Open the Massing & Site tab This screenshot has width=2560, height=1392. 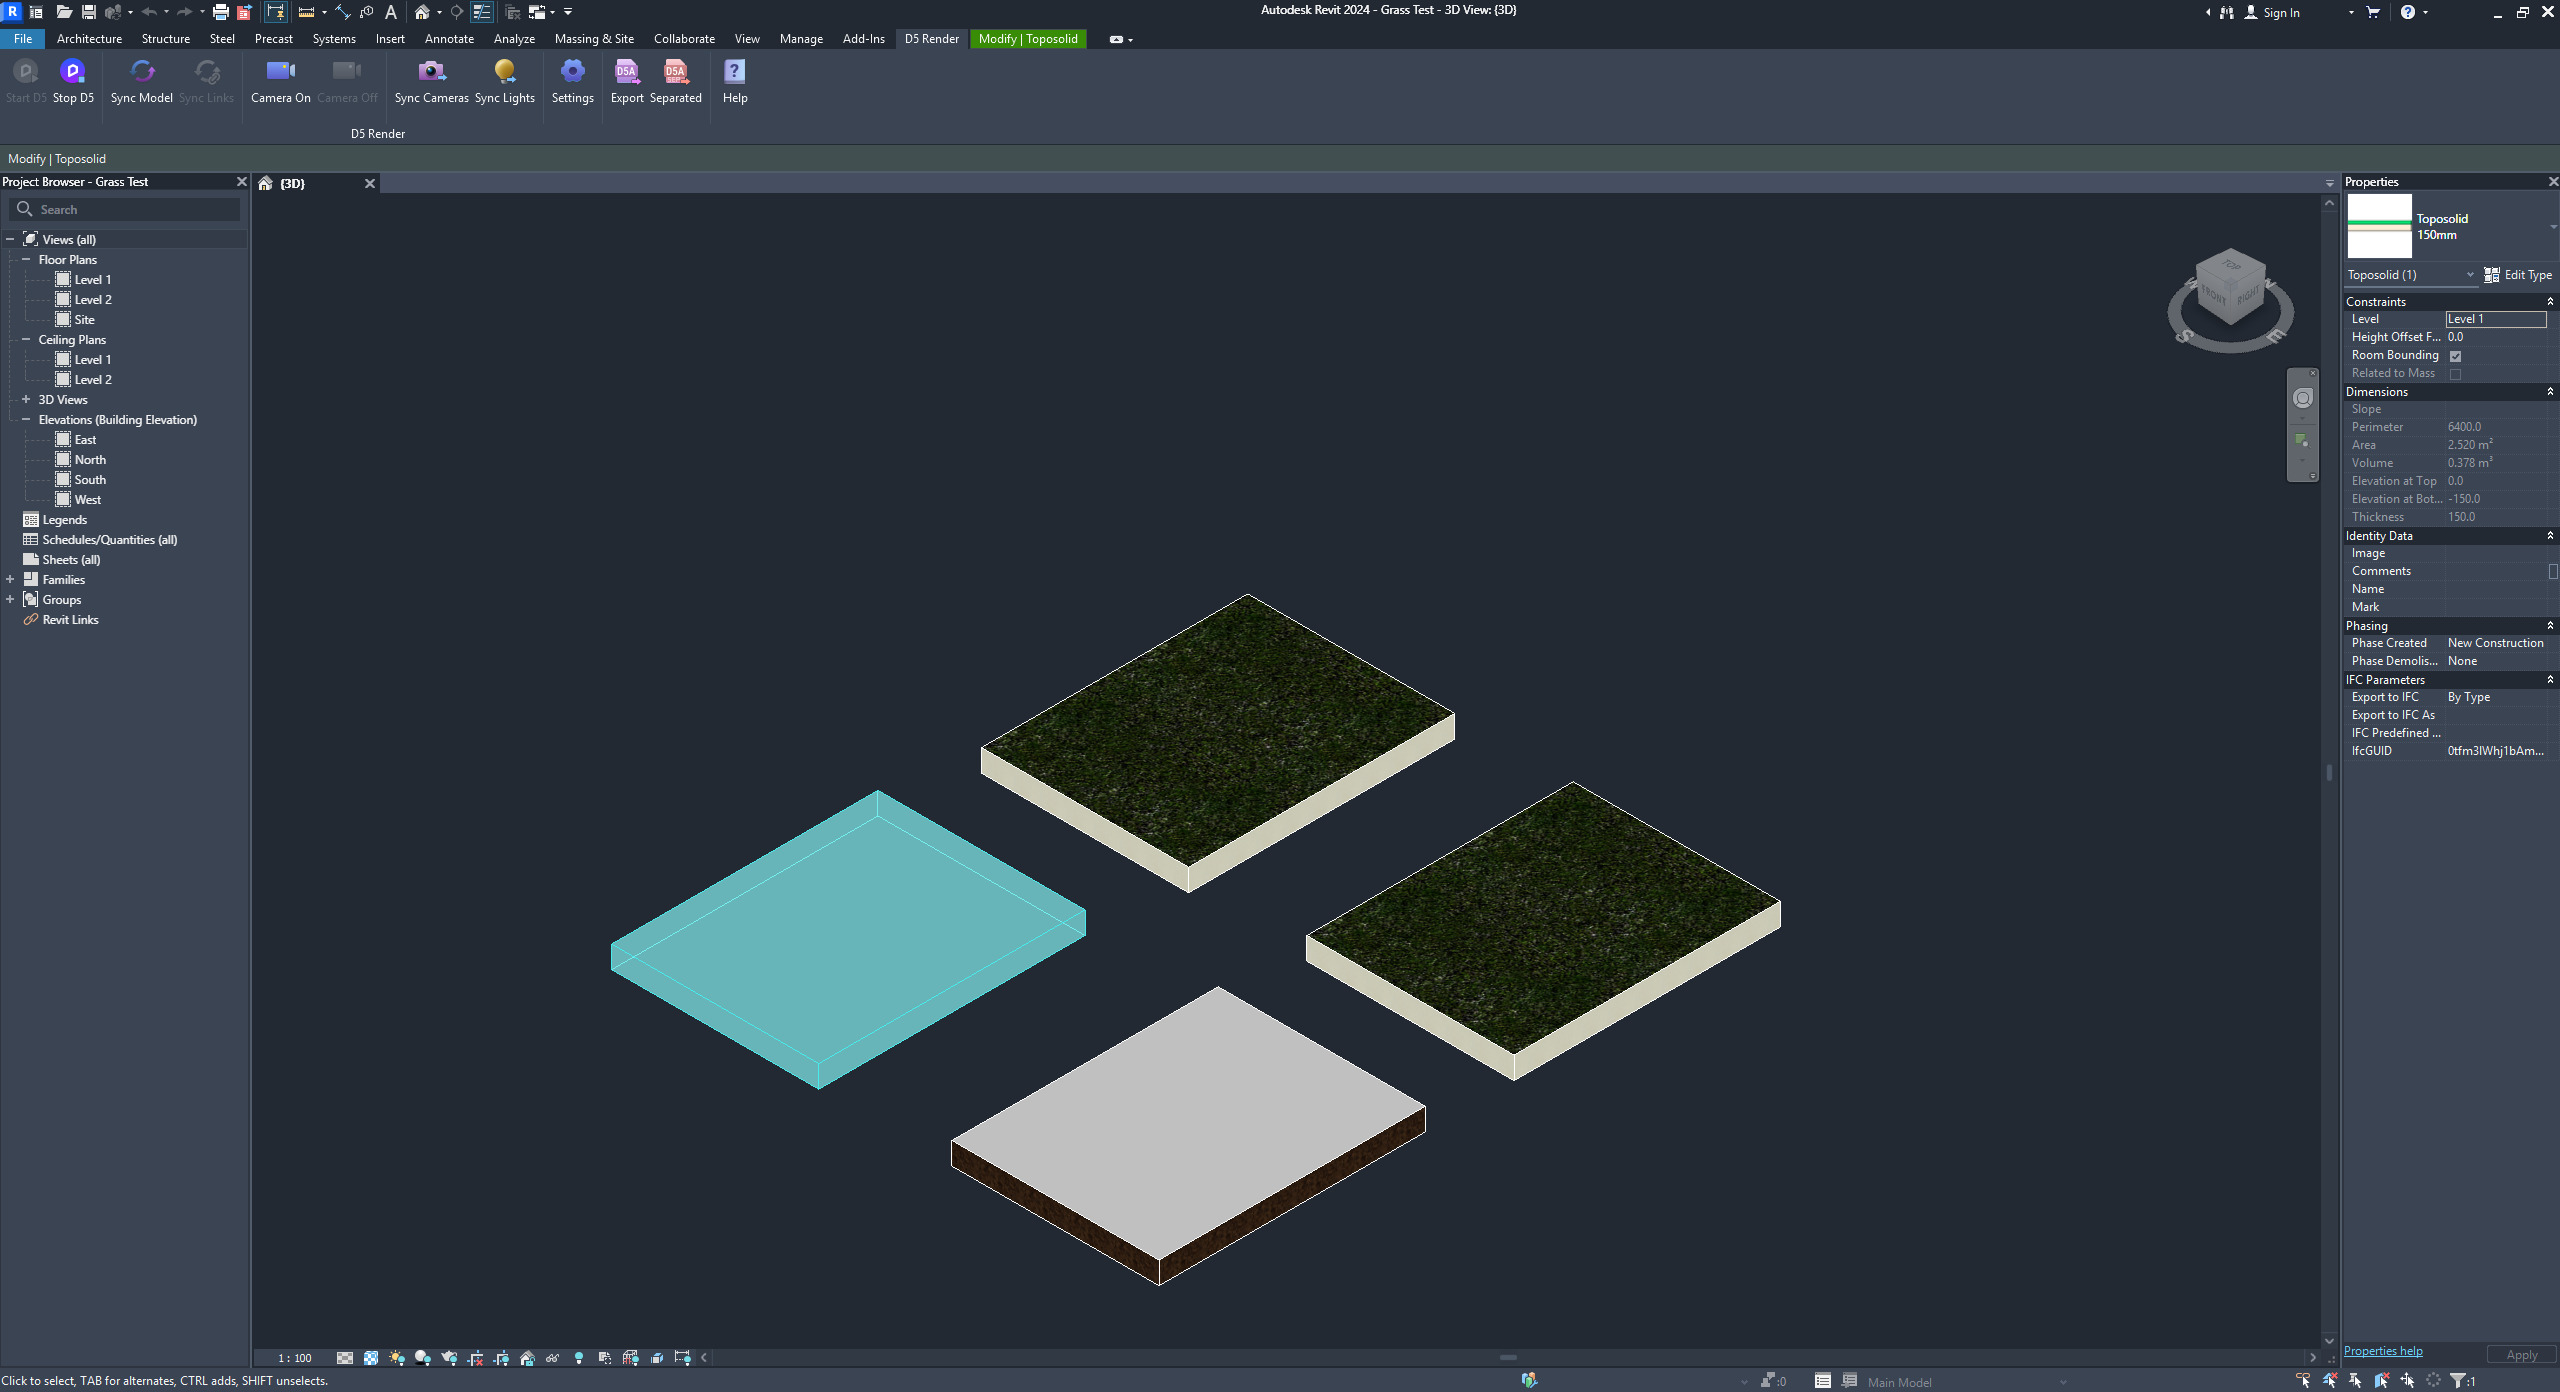point(594,39)
